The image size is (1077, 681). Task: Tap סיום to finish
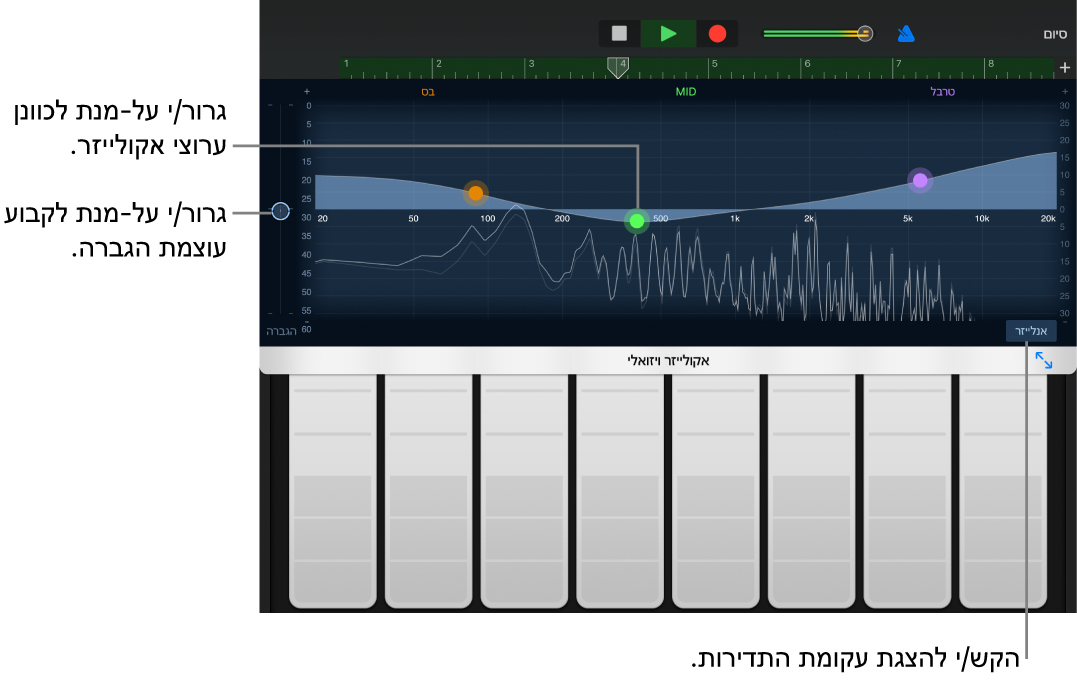1055,34
